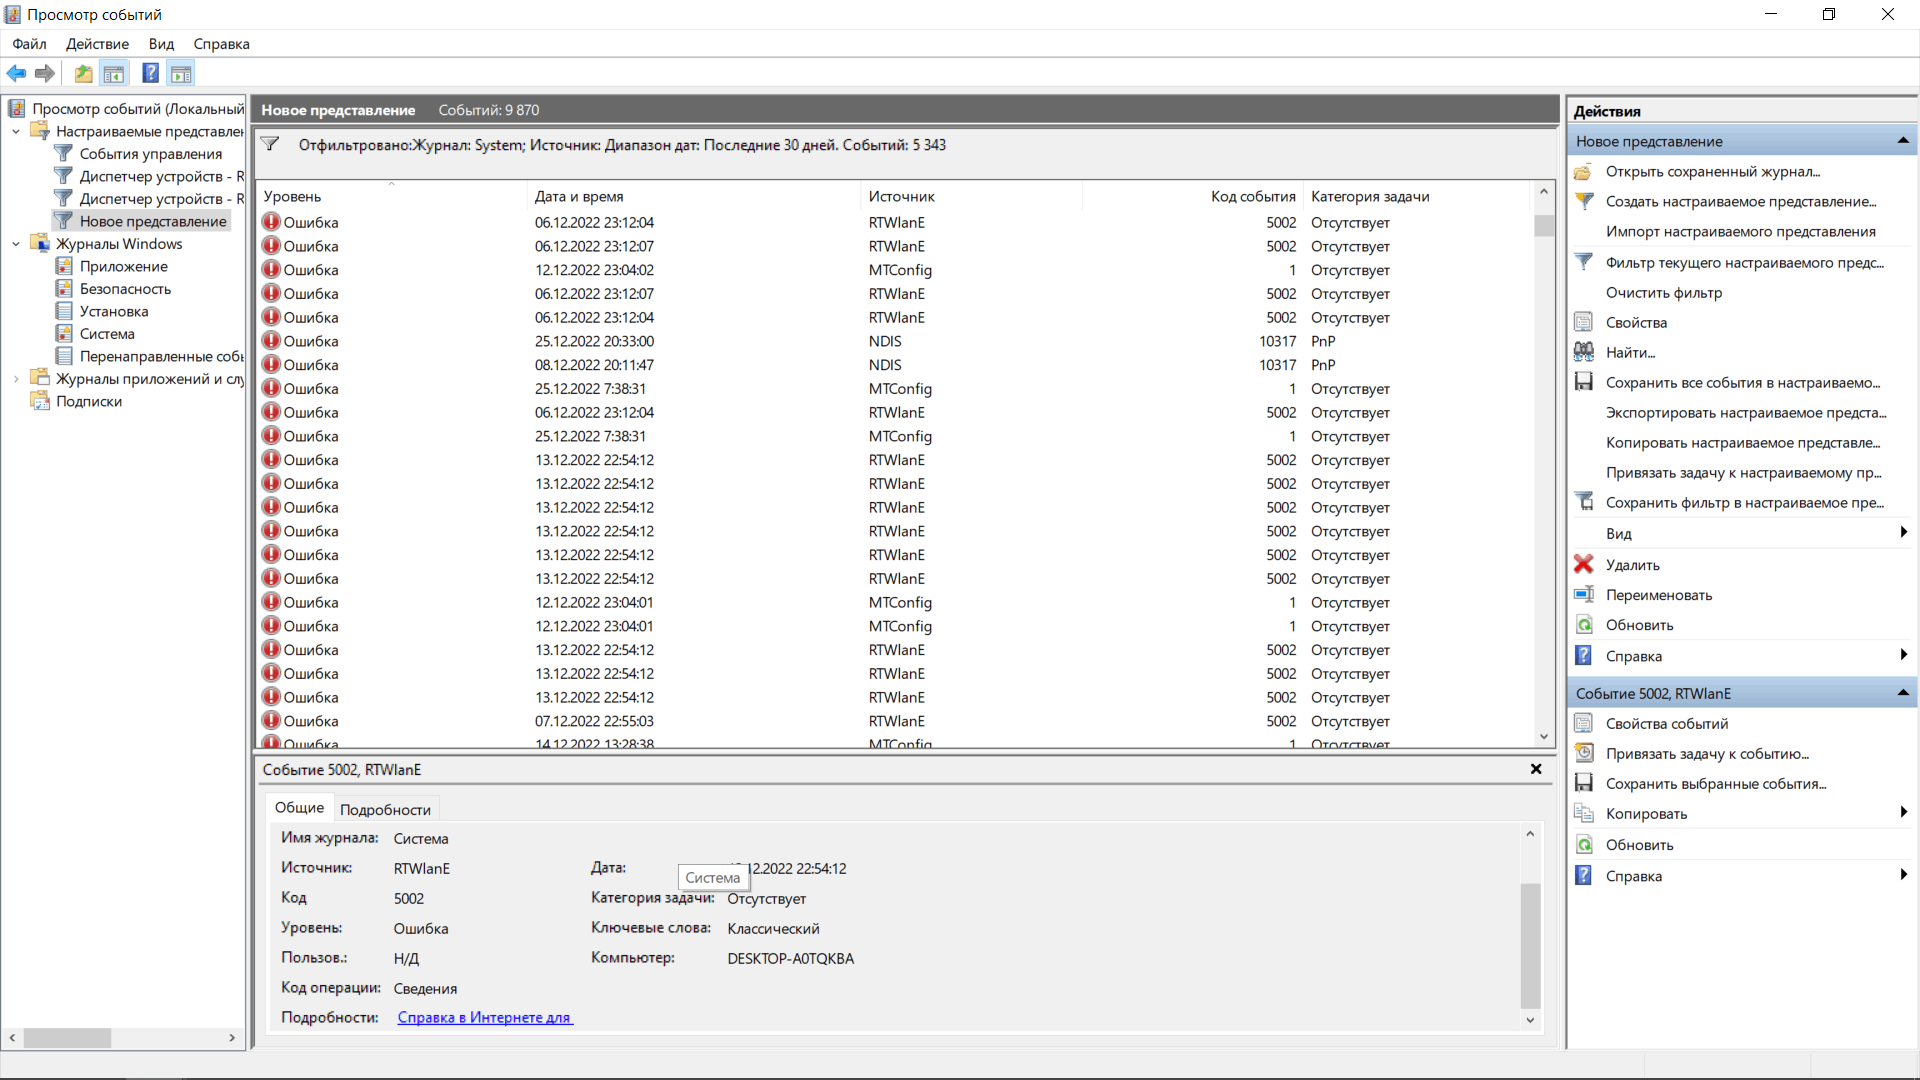Toggle the Action pane toolbar icon

click(x=181, y=73)
